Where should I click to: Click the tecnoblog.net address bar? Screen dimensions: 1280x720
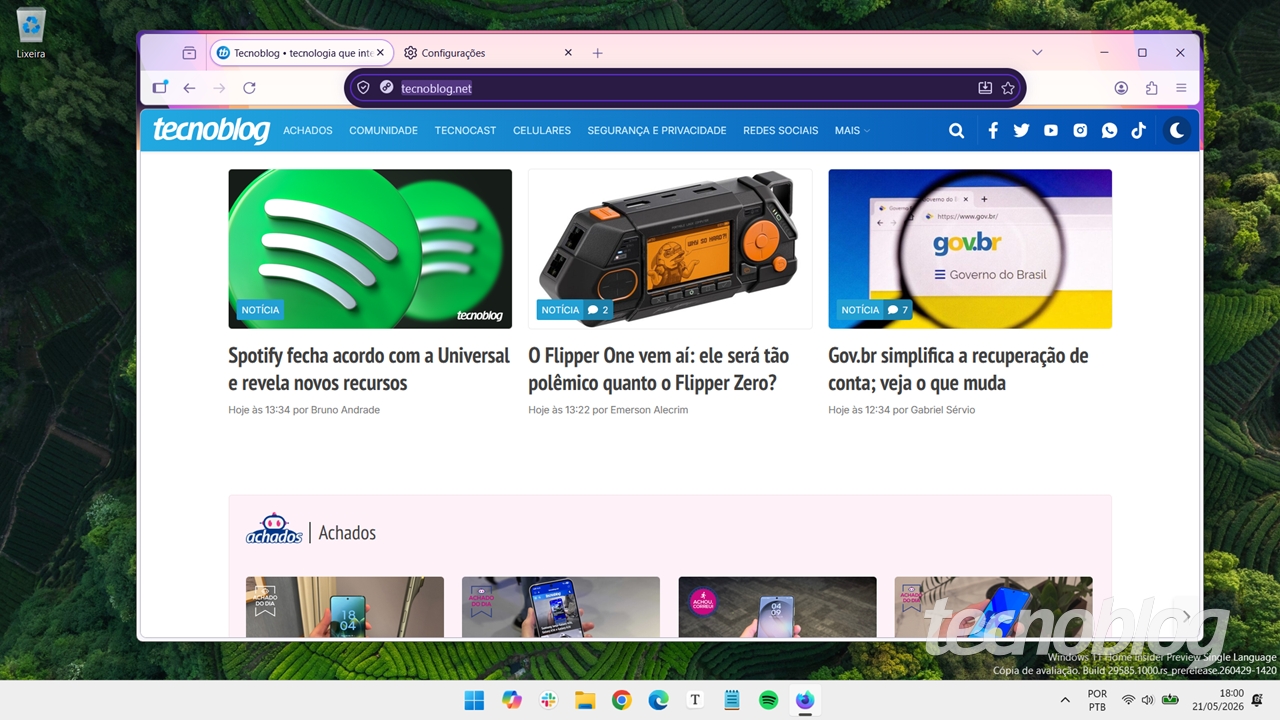click(x=685, y=88)
